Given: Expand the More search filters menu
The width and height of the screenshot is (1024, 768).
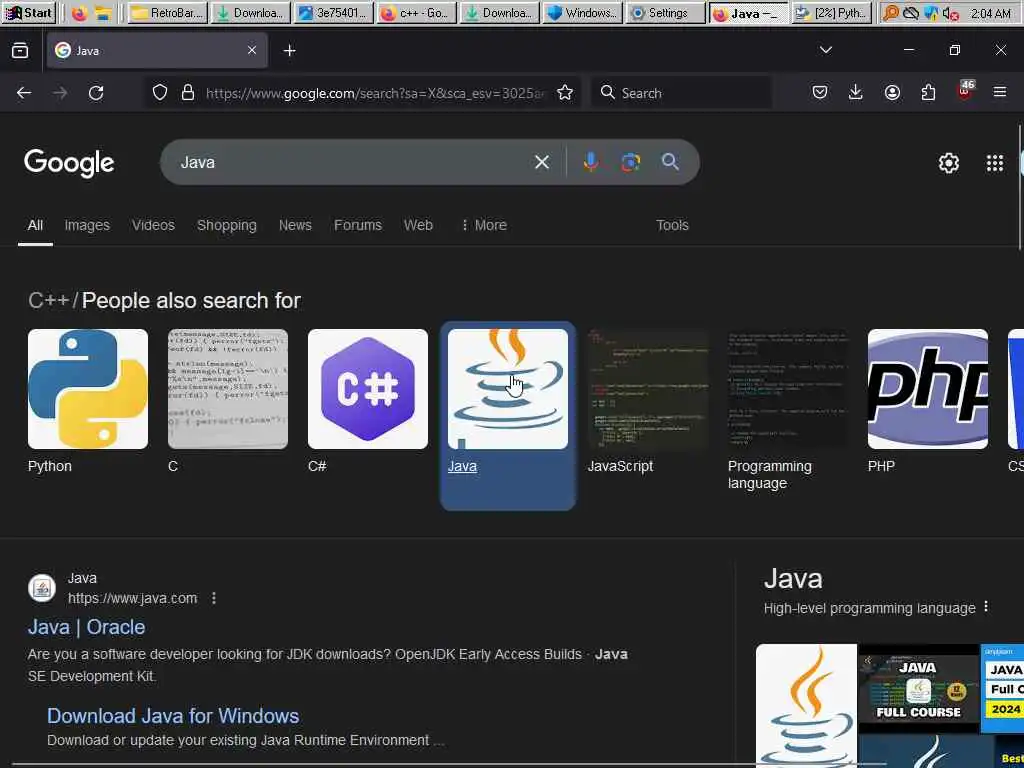Looking at the screenshot, I should (x=483, y=225).
